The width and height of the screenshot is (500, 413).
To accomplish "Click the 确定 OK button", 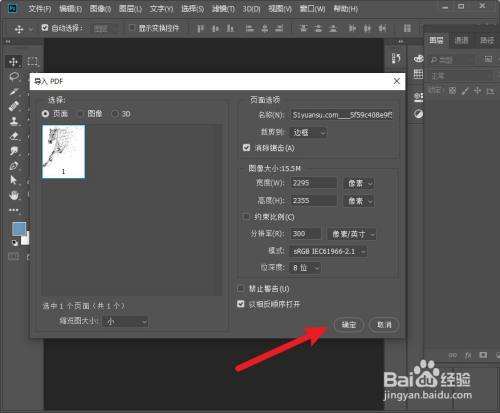I will point(349,324).
